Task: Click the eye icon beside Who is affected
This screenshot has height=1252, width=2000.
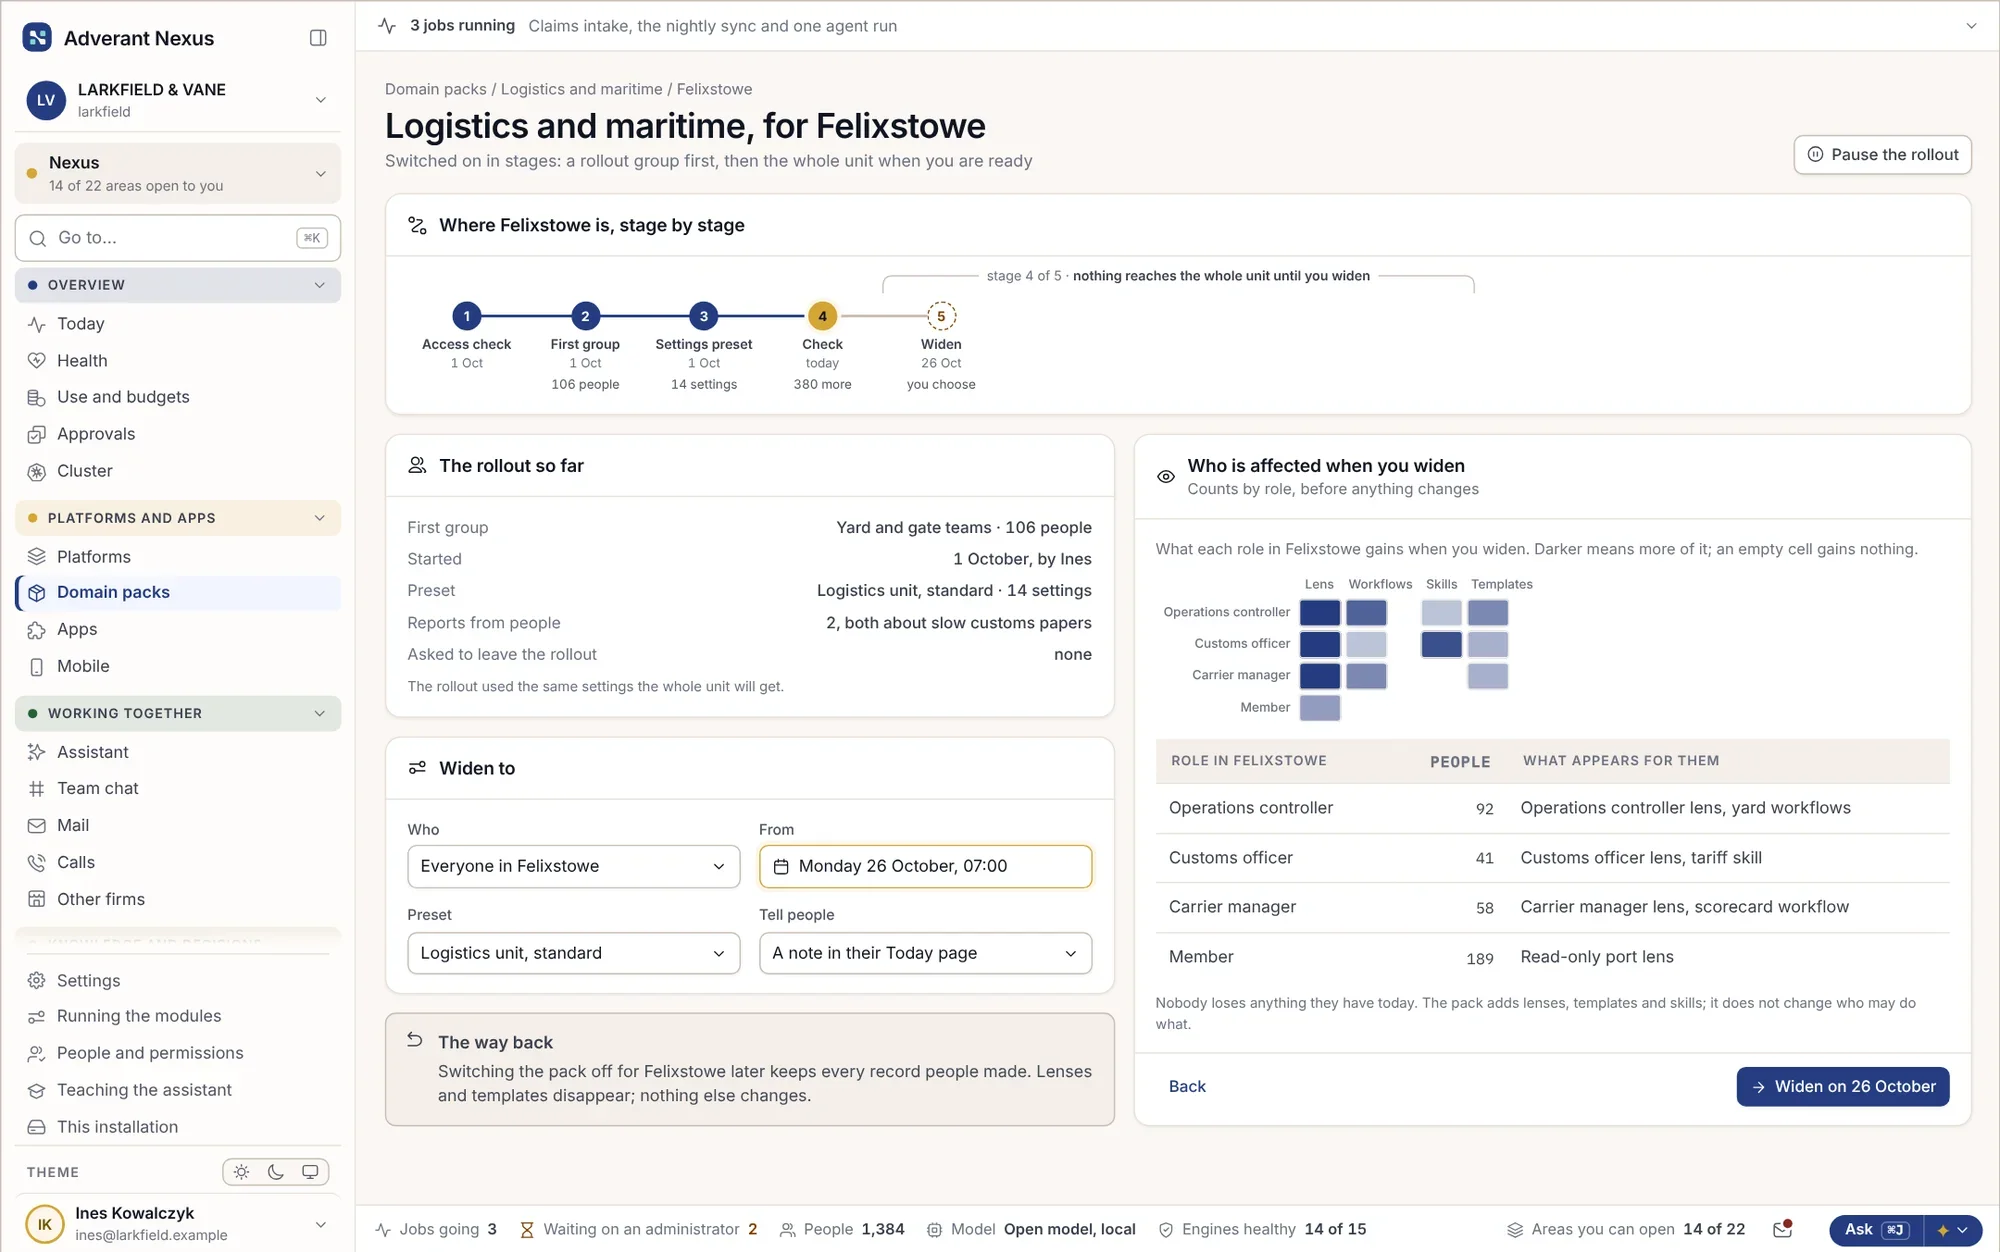Action: click(x=1166, y=477)
